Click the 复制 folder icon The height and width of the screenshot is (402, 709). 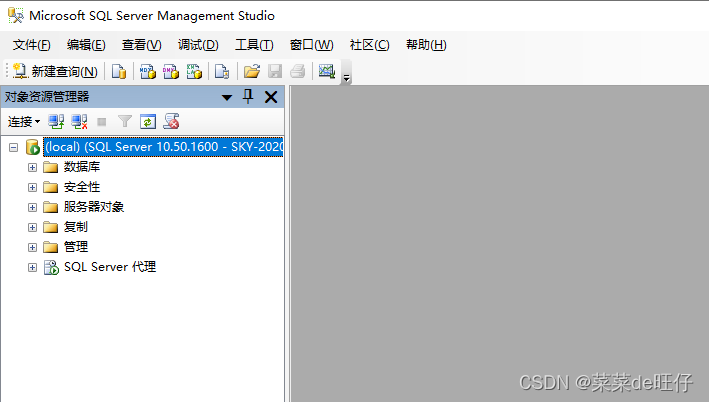coord(51,227)
